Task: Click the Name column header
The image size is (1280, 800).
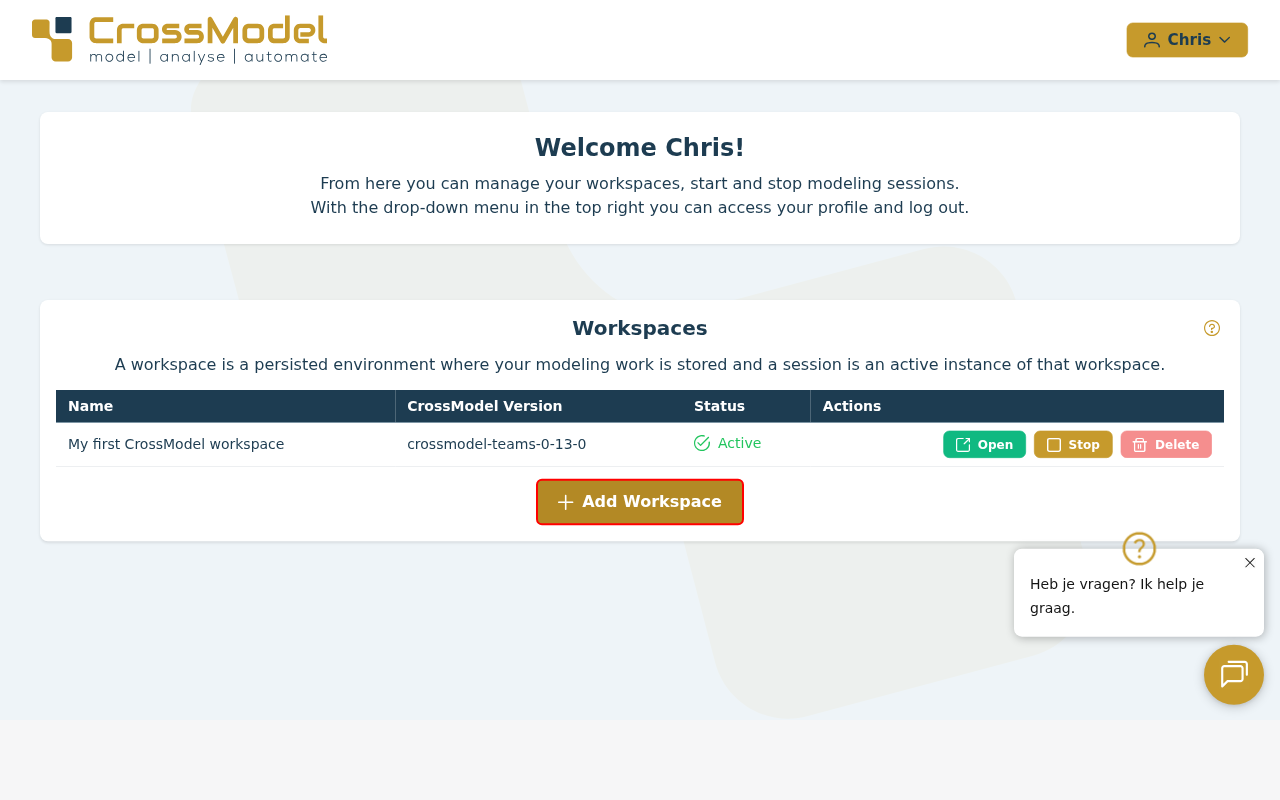Action: click(x=90, y=406)
